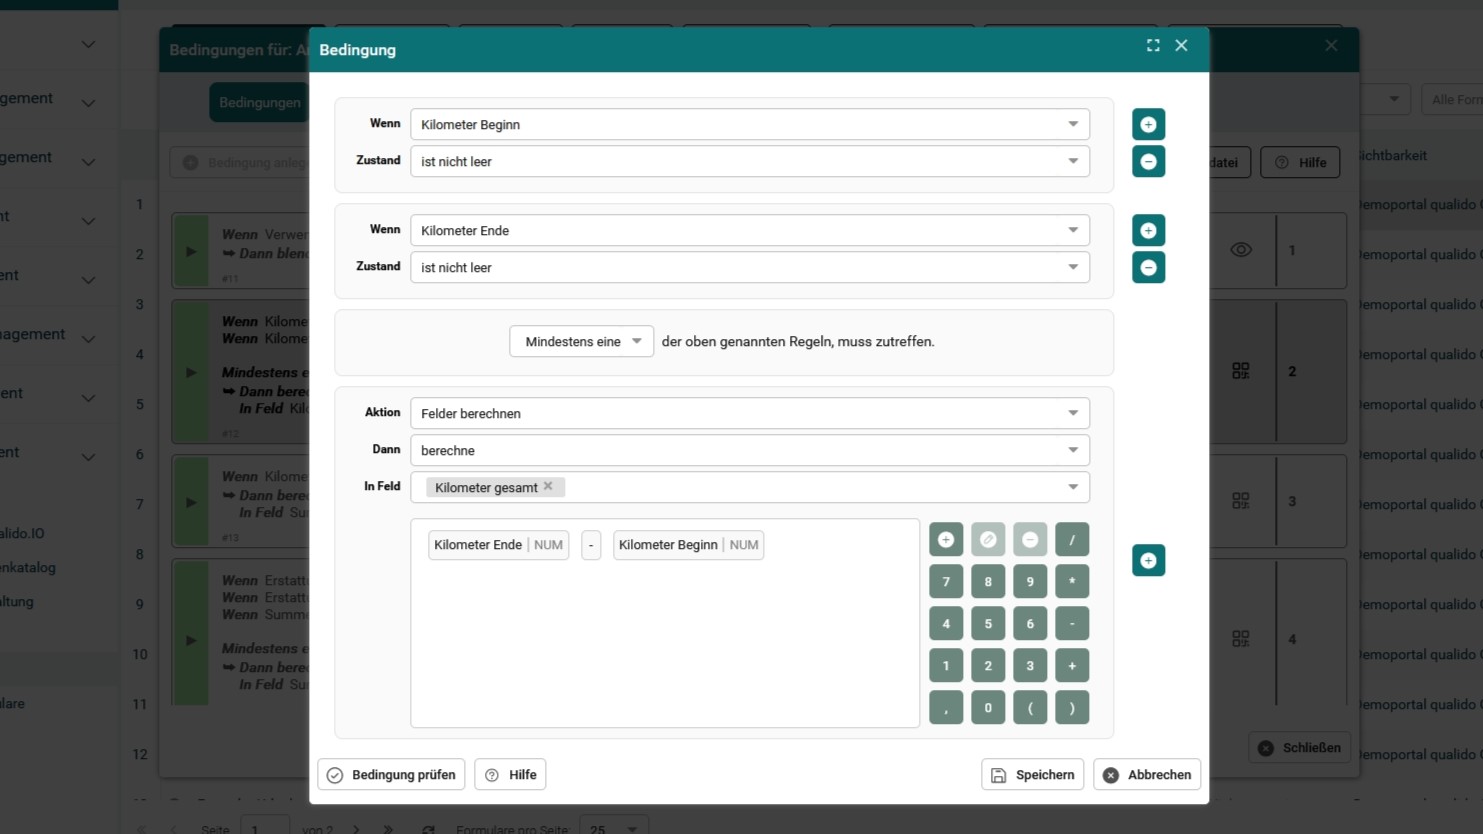Click the edit pencil icon on calculator keypad

(988, 539)
